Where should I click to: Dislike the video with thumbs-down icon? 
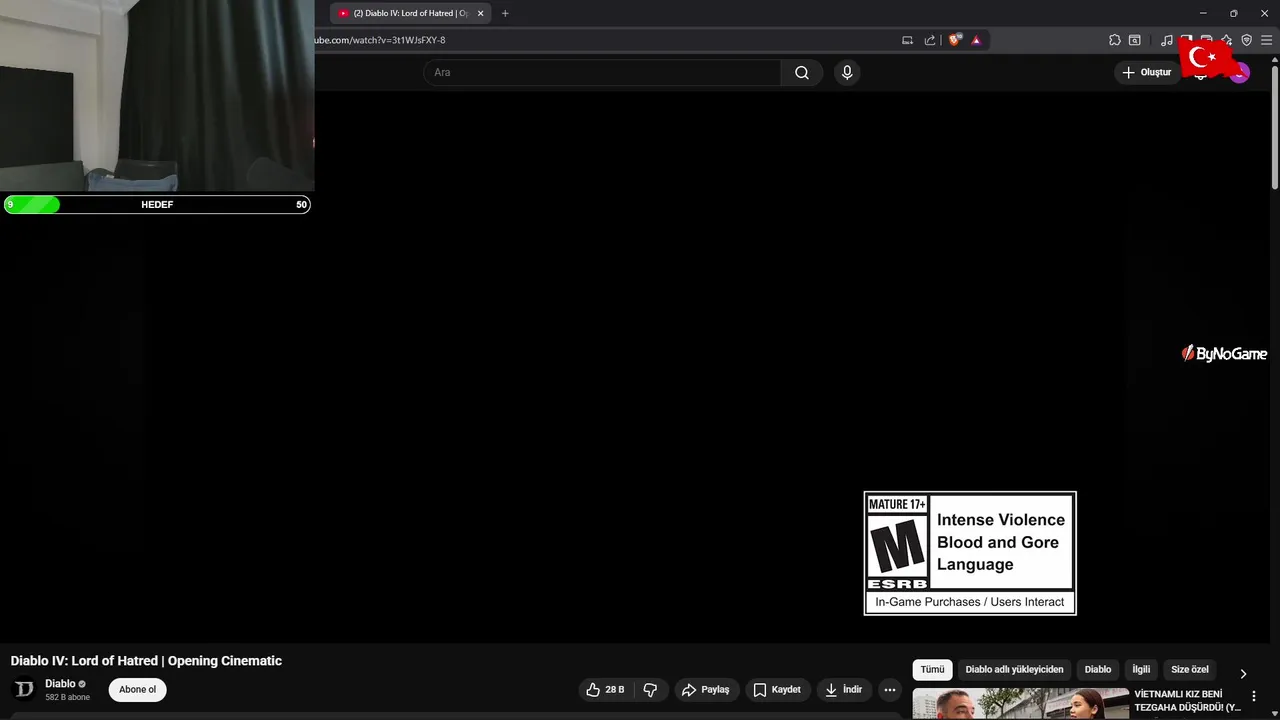coord(650,690)
